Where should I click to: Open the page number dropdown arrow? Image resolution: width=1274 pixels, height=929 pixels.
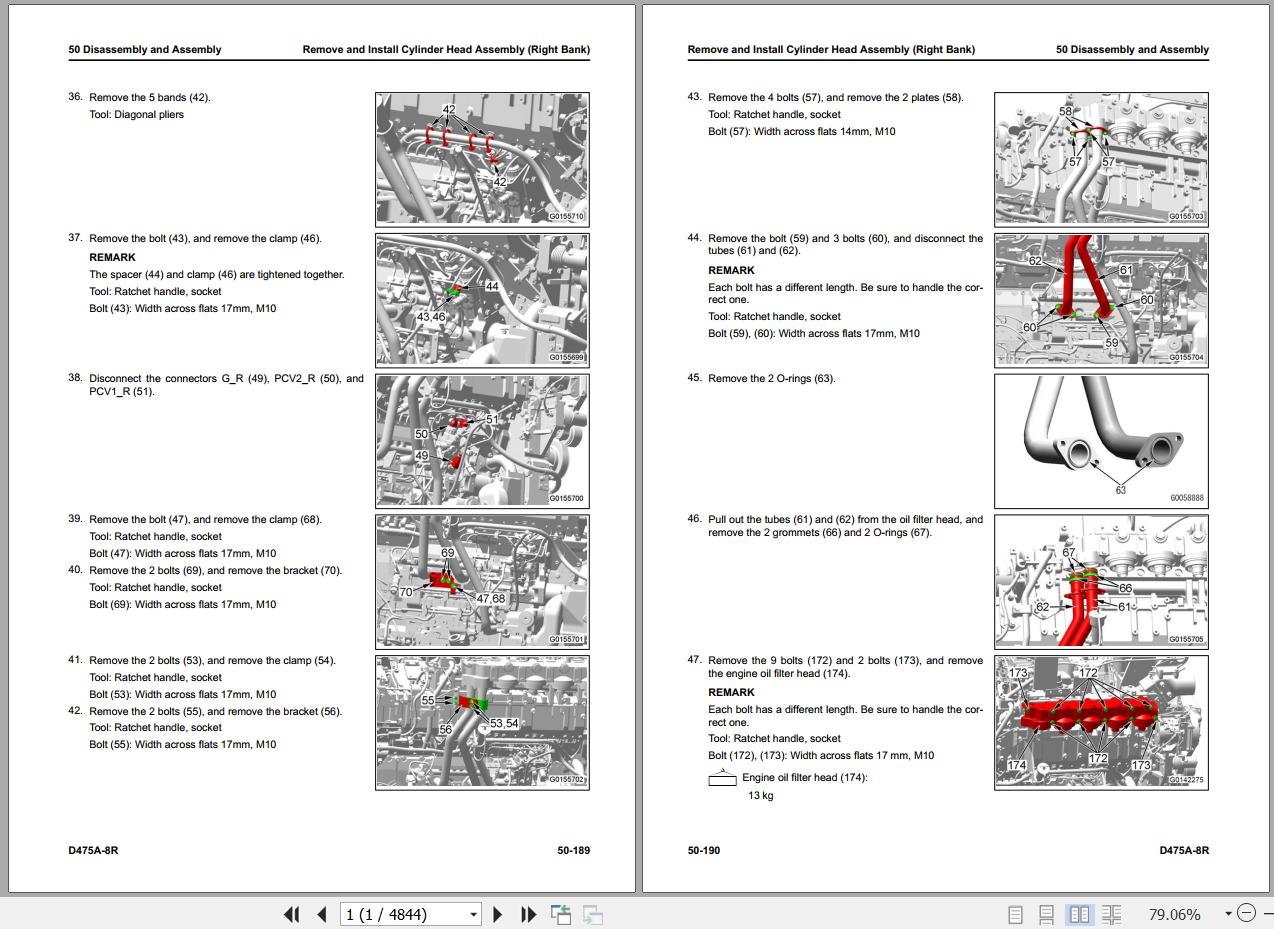click(473, 914)
